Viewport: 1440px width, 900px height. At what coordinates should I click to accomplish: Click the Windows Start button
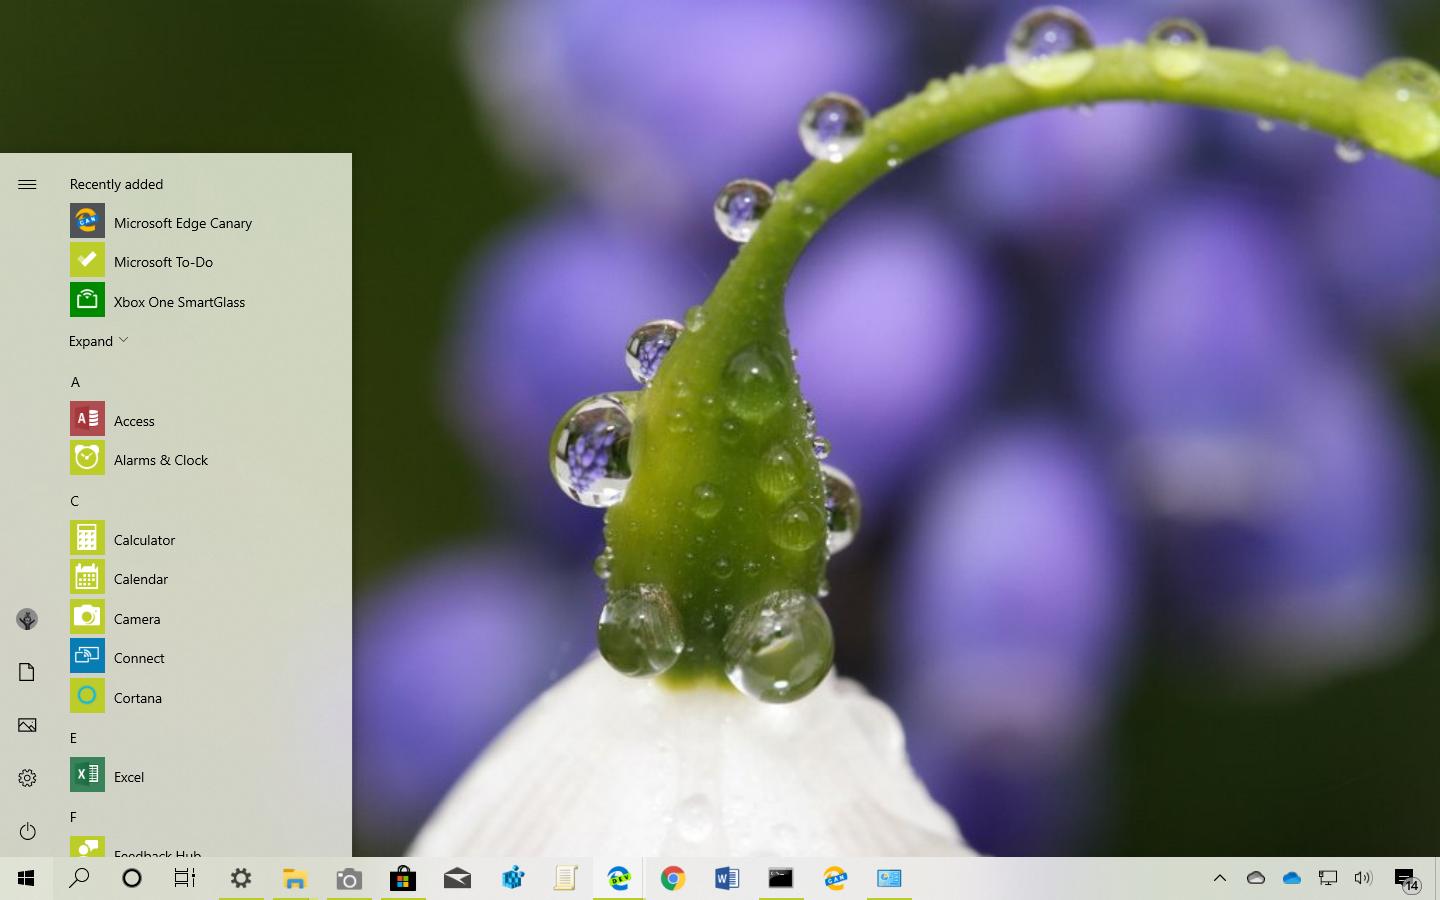click(x=26, y=878)
